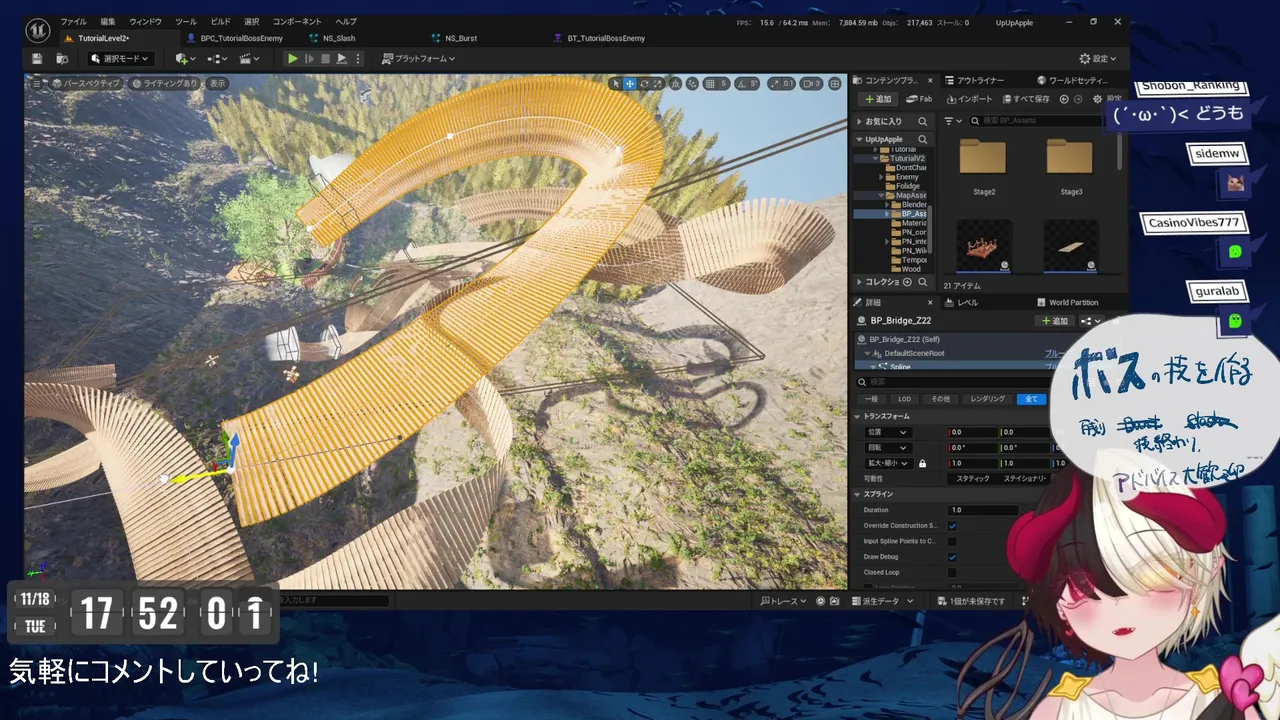Click the green Play button
The height and width of the screenshot is (720, 1280).
tap(292, 59)
